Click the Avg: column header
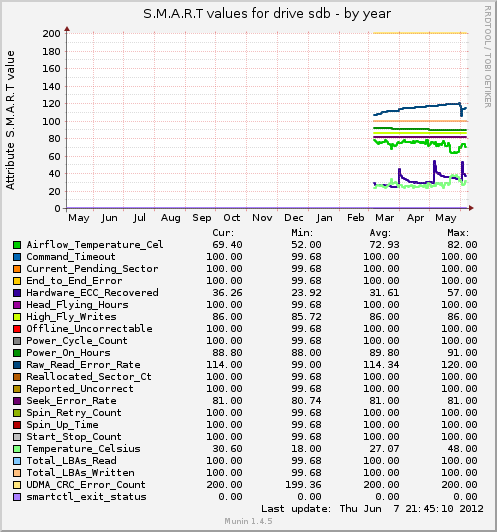497x532 pixels. coord(380,233)
